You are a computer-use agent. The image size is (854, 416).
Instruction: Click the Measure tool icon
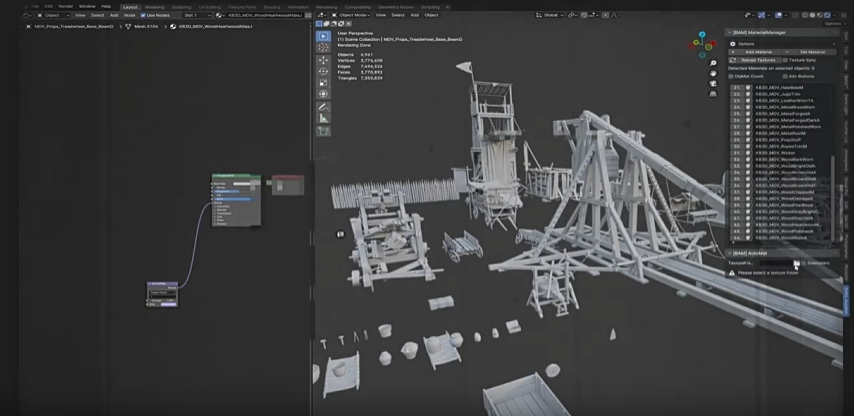tap(323, 118)
